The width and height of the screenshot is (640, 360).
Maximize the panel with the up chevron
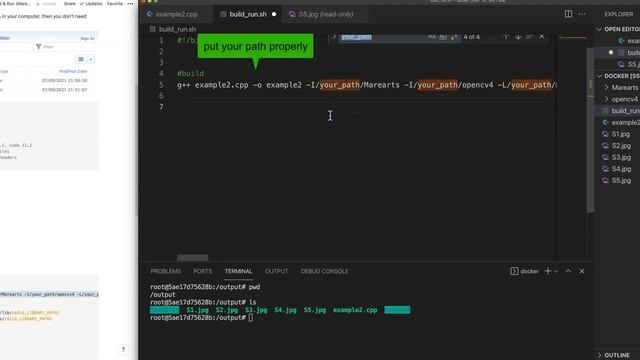[x=568, y=271]
